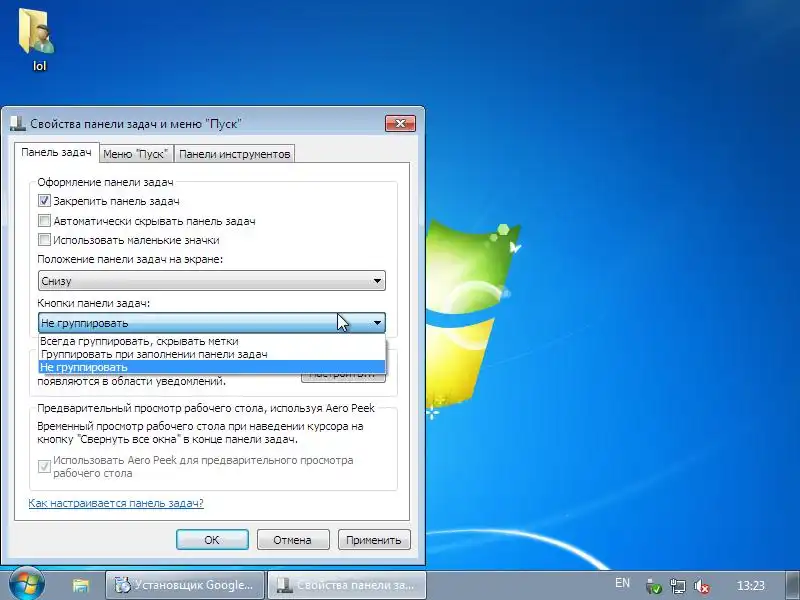Screen dimensions: 800x600
Task: Switch to Установщик Google taskbar button
Action: (x=185, y=585)
